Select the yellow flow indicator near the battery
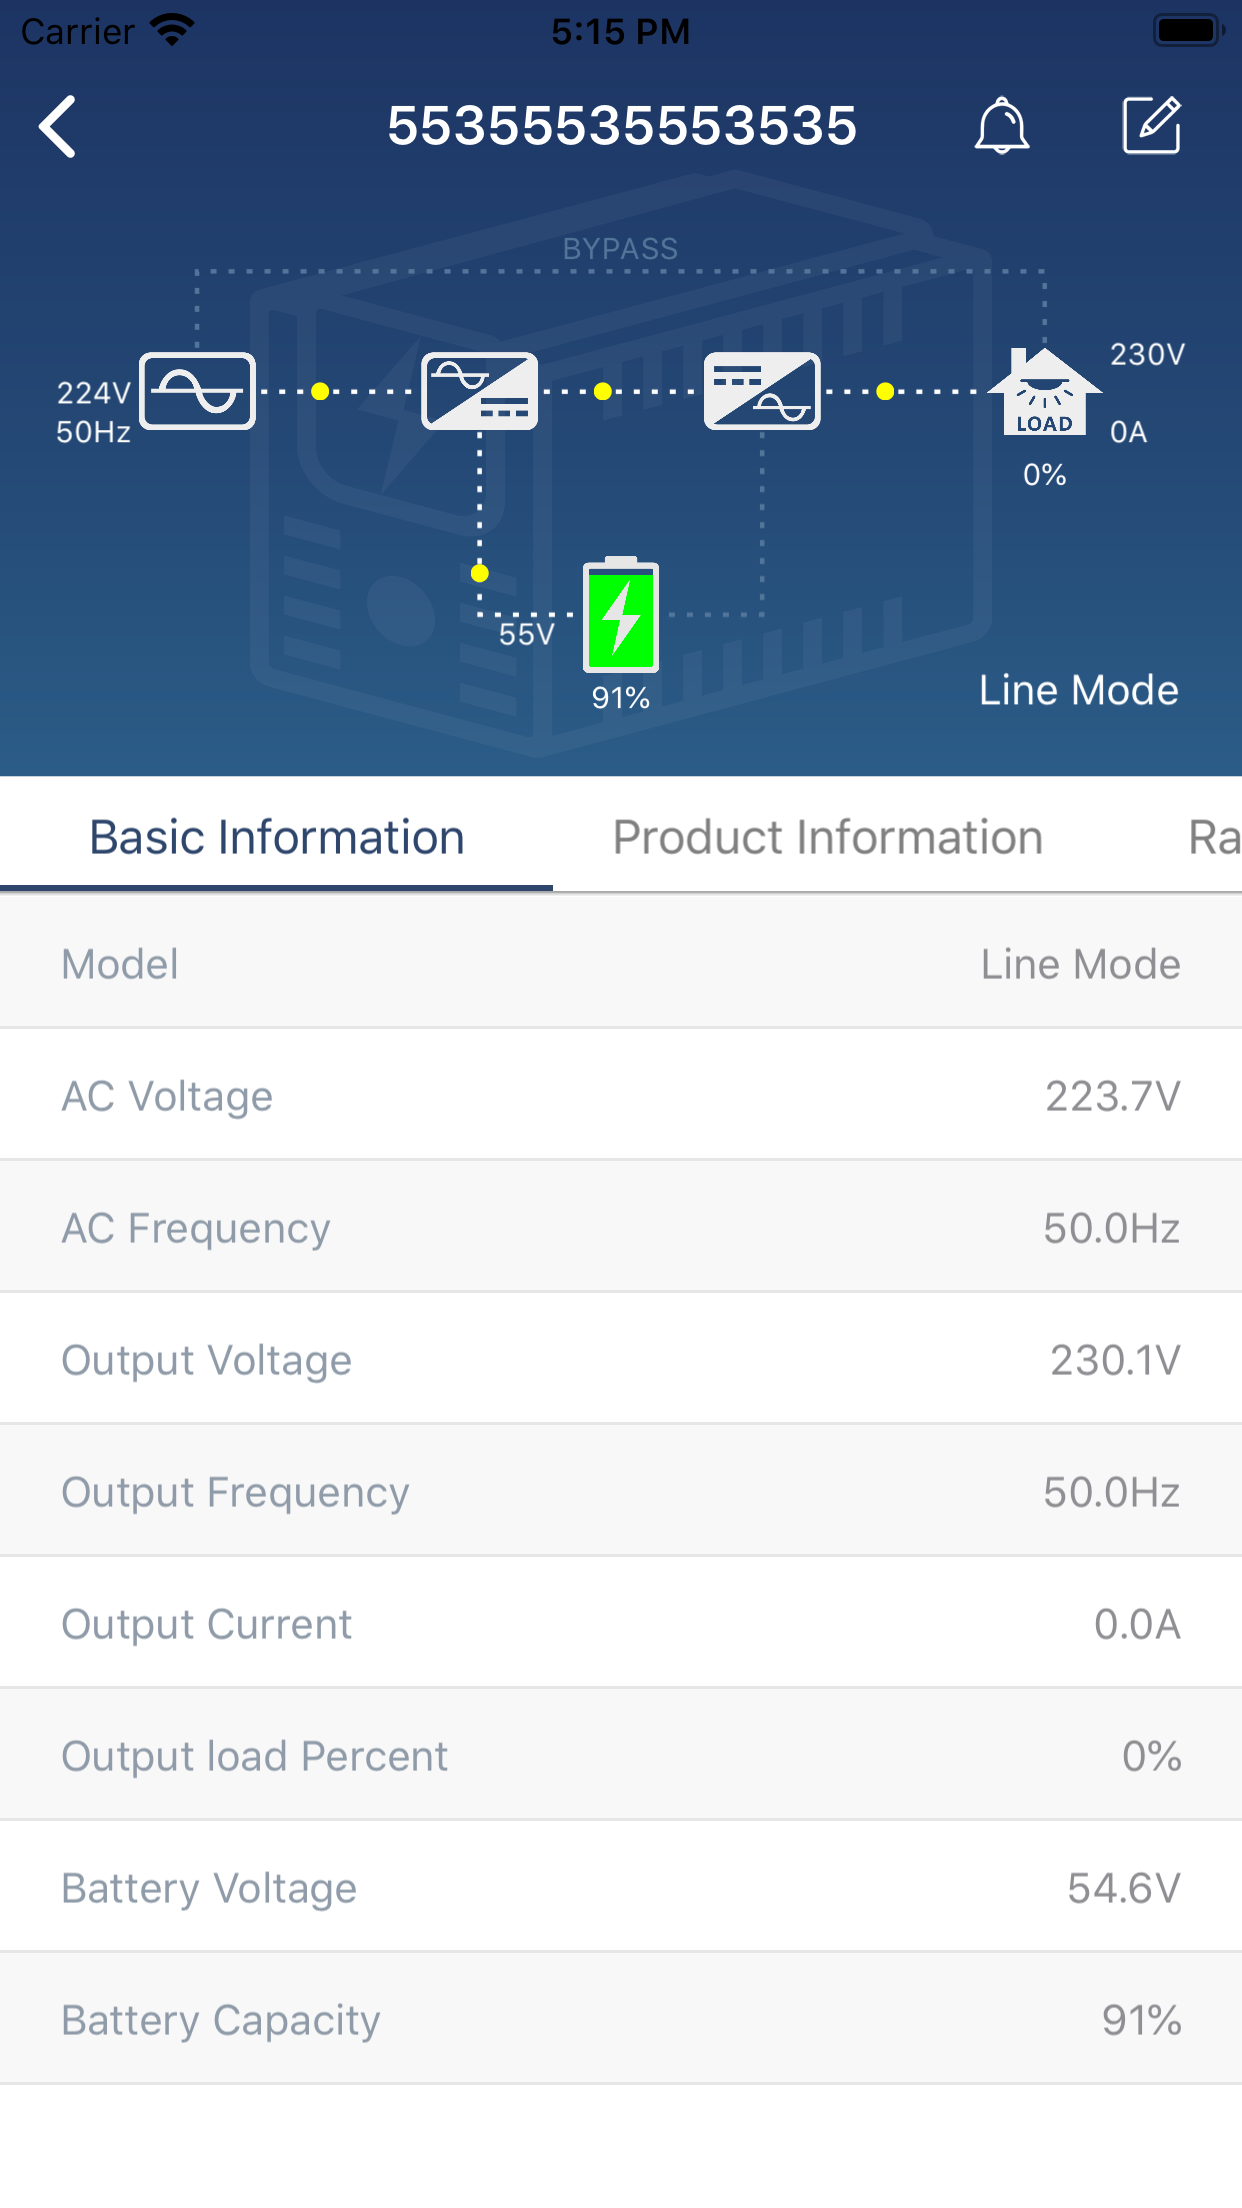This screenshot has height=2208, width=1242. pos(479,573)
